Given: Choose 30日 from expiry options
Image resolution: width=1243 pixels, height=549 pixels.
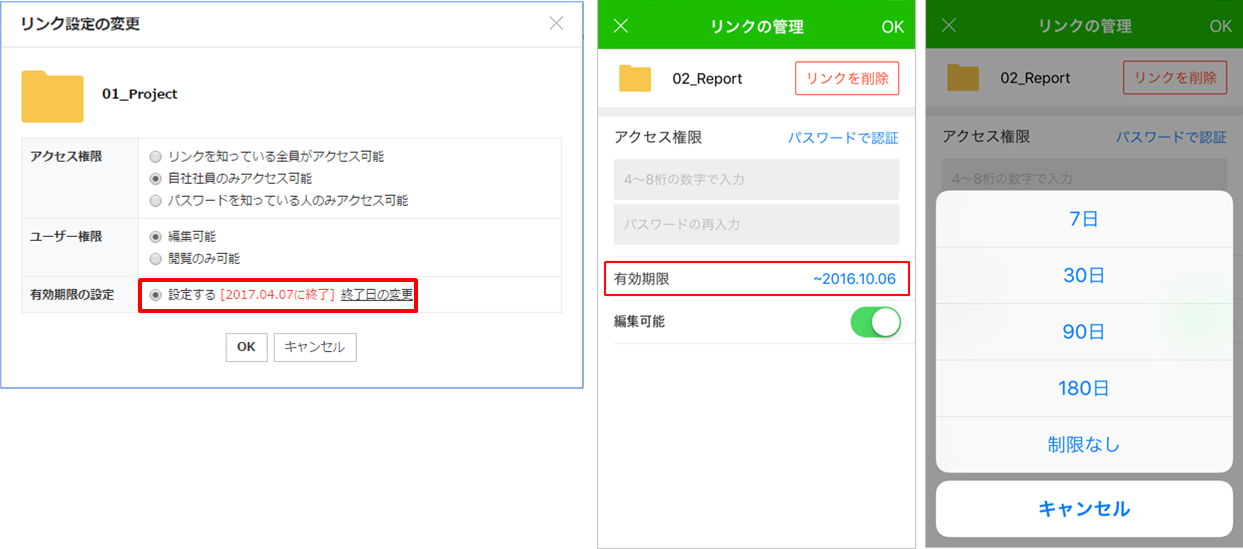Looking at the screenshot, I should tap(1083, 276).
